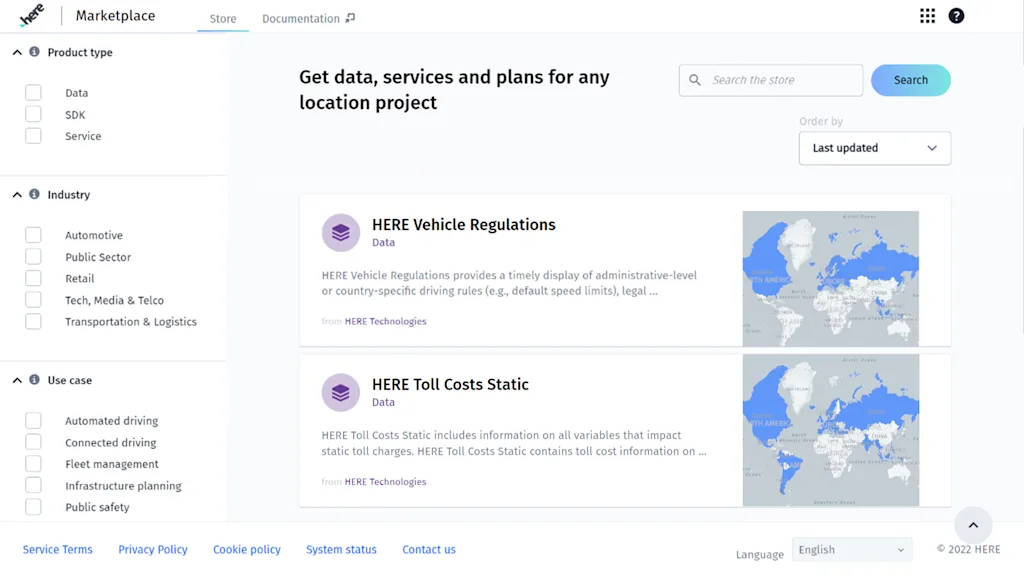The width and height of the screenshot is (1024, 576).
Task: Click HERE Technologies link under Vehicle Regulations
Action: click(x=385, y=321)
